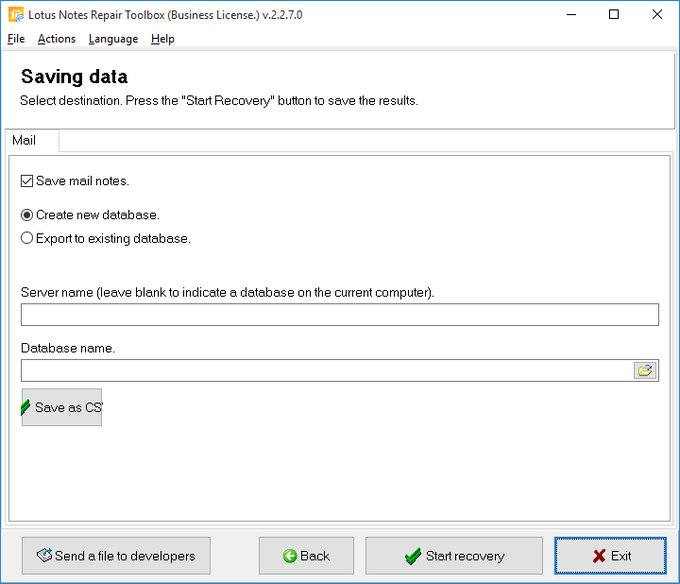Viewport: 680px width, 584px height.
Task: Maximize the Repair Toolbox window
Action: click(614, 15)
